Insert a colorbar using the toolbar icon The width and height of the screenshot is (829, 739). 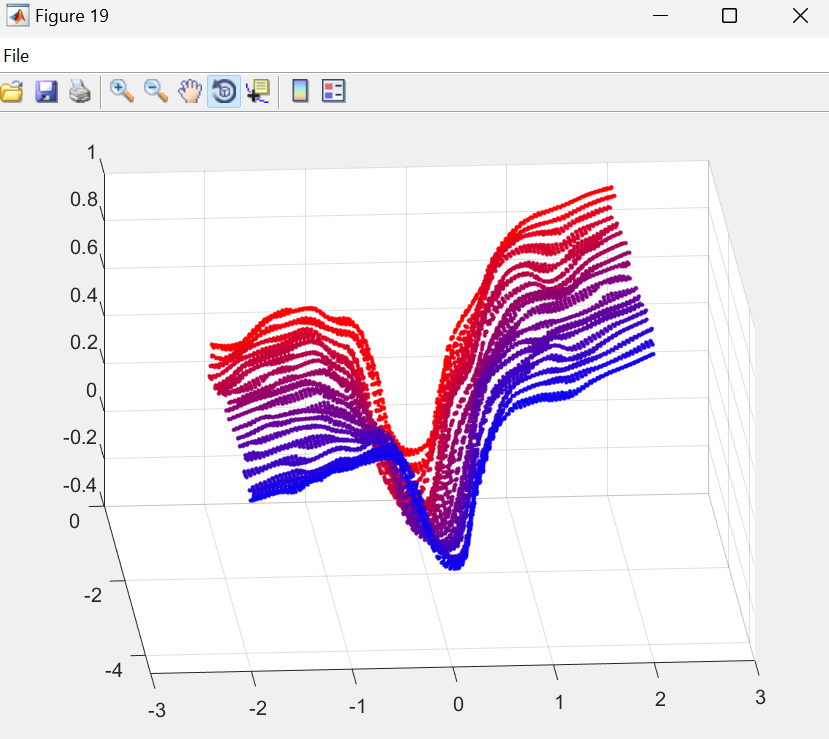299,92
